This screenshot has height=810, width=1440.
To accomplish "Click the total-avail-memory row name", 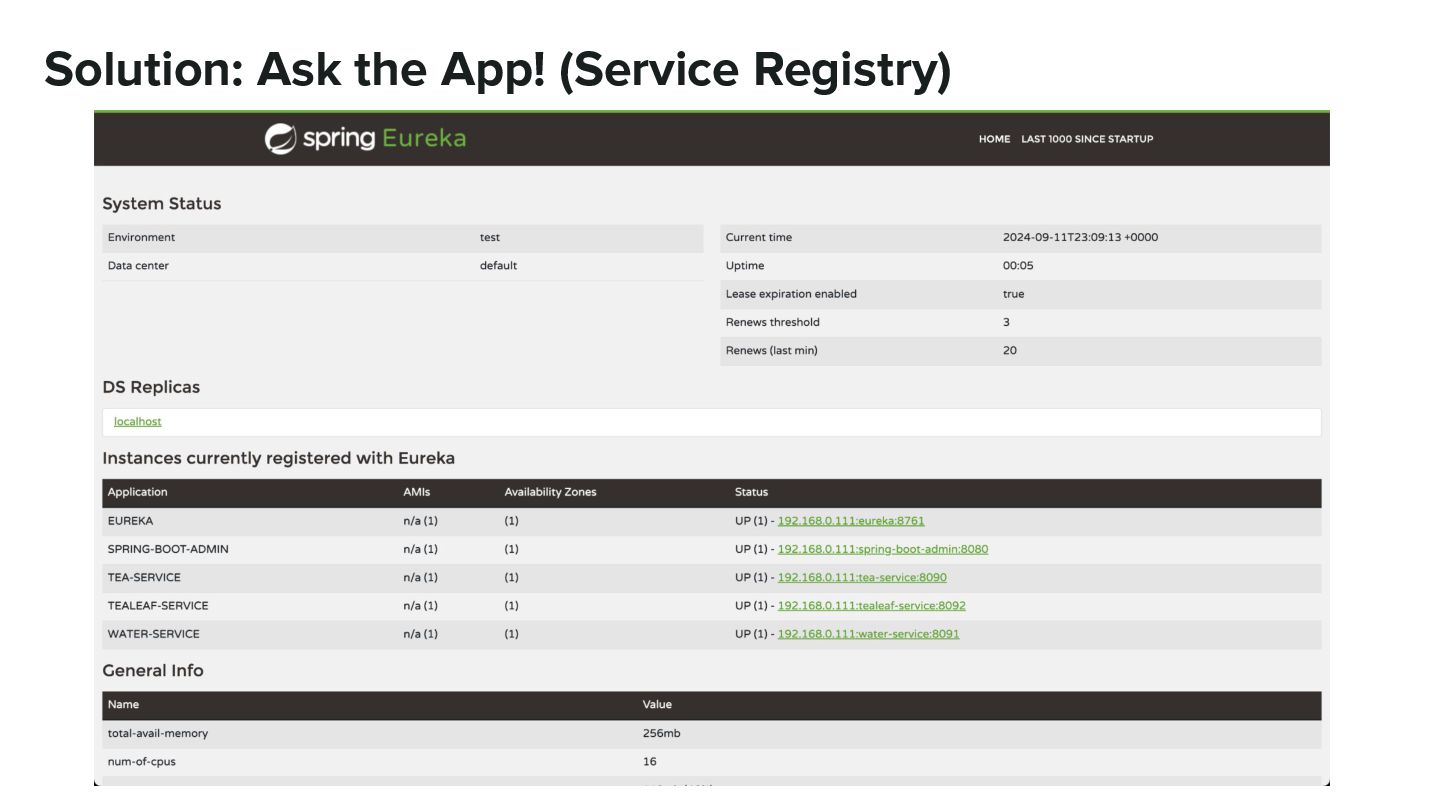I will click(158, 733).
